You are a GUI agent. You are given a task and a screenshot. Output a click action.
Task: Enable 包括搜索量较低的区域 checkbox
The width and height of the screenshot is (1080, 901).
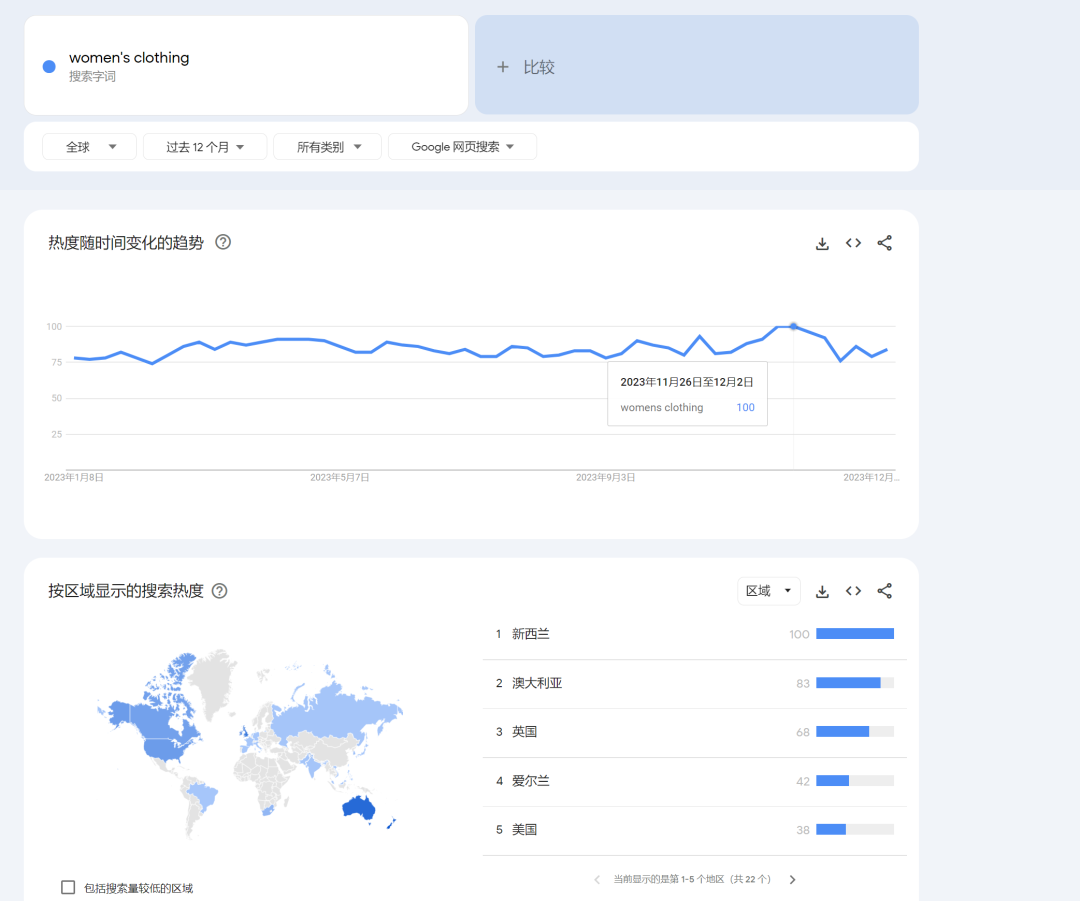68,887
